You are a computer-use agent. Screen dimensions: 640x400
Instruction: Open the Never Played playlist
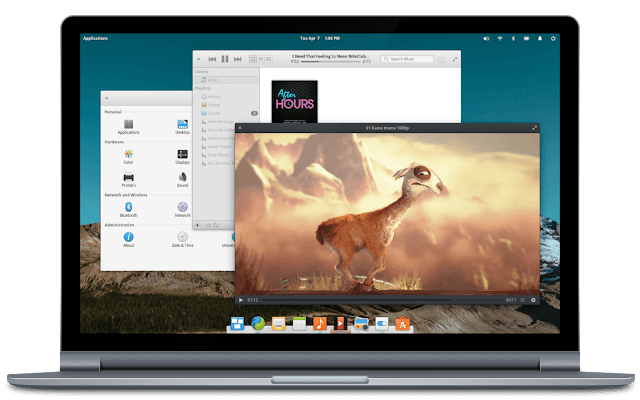pyautogui.click(x=215, y=147)
